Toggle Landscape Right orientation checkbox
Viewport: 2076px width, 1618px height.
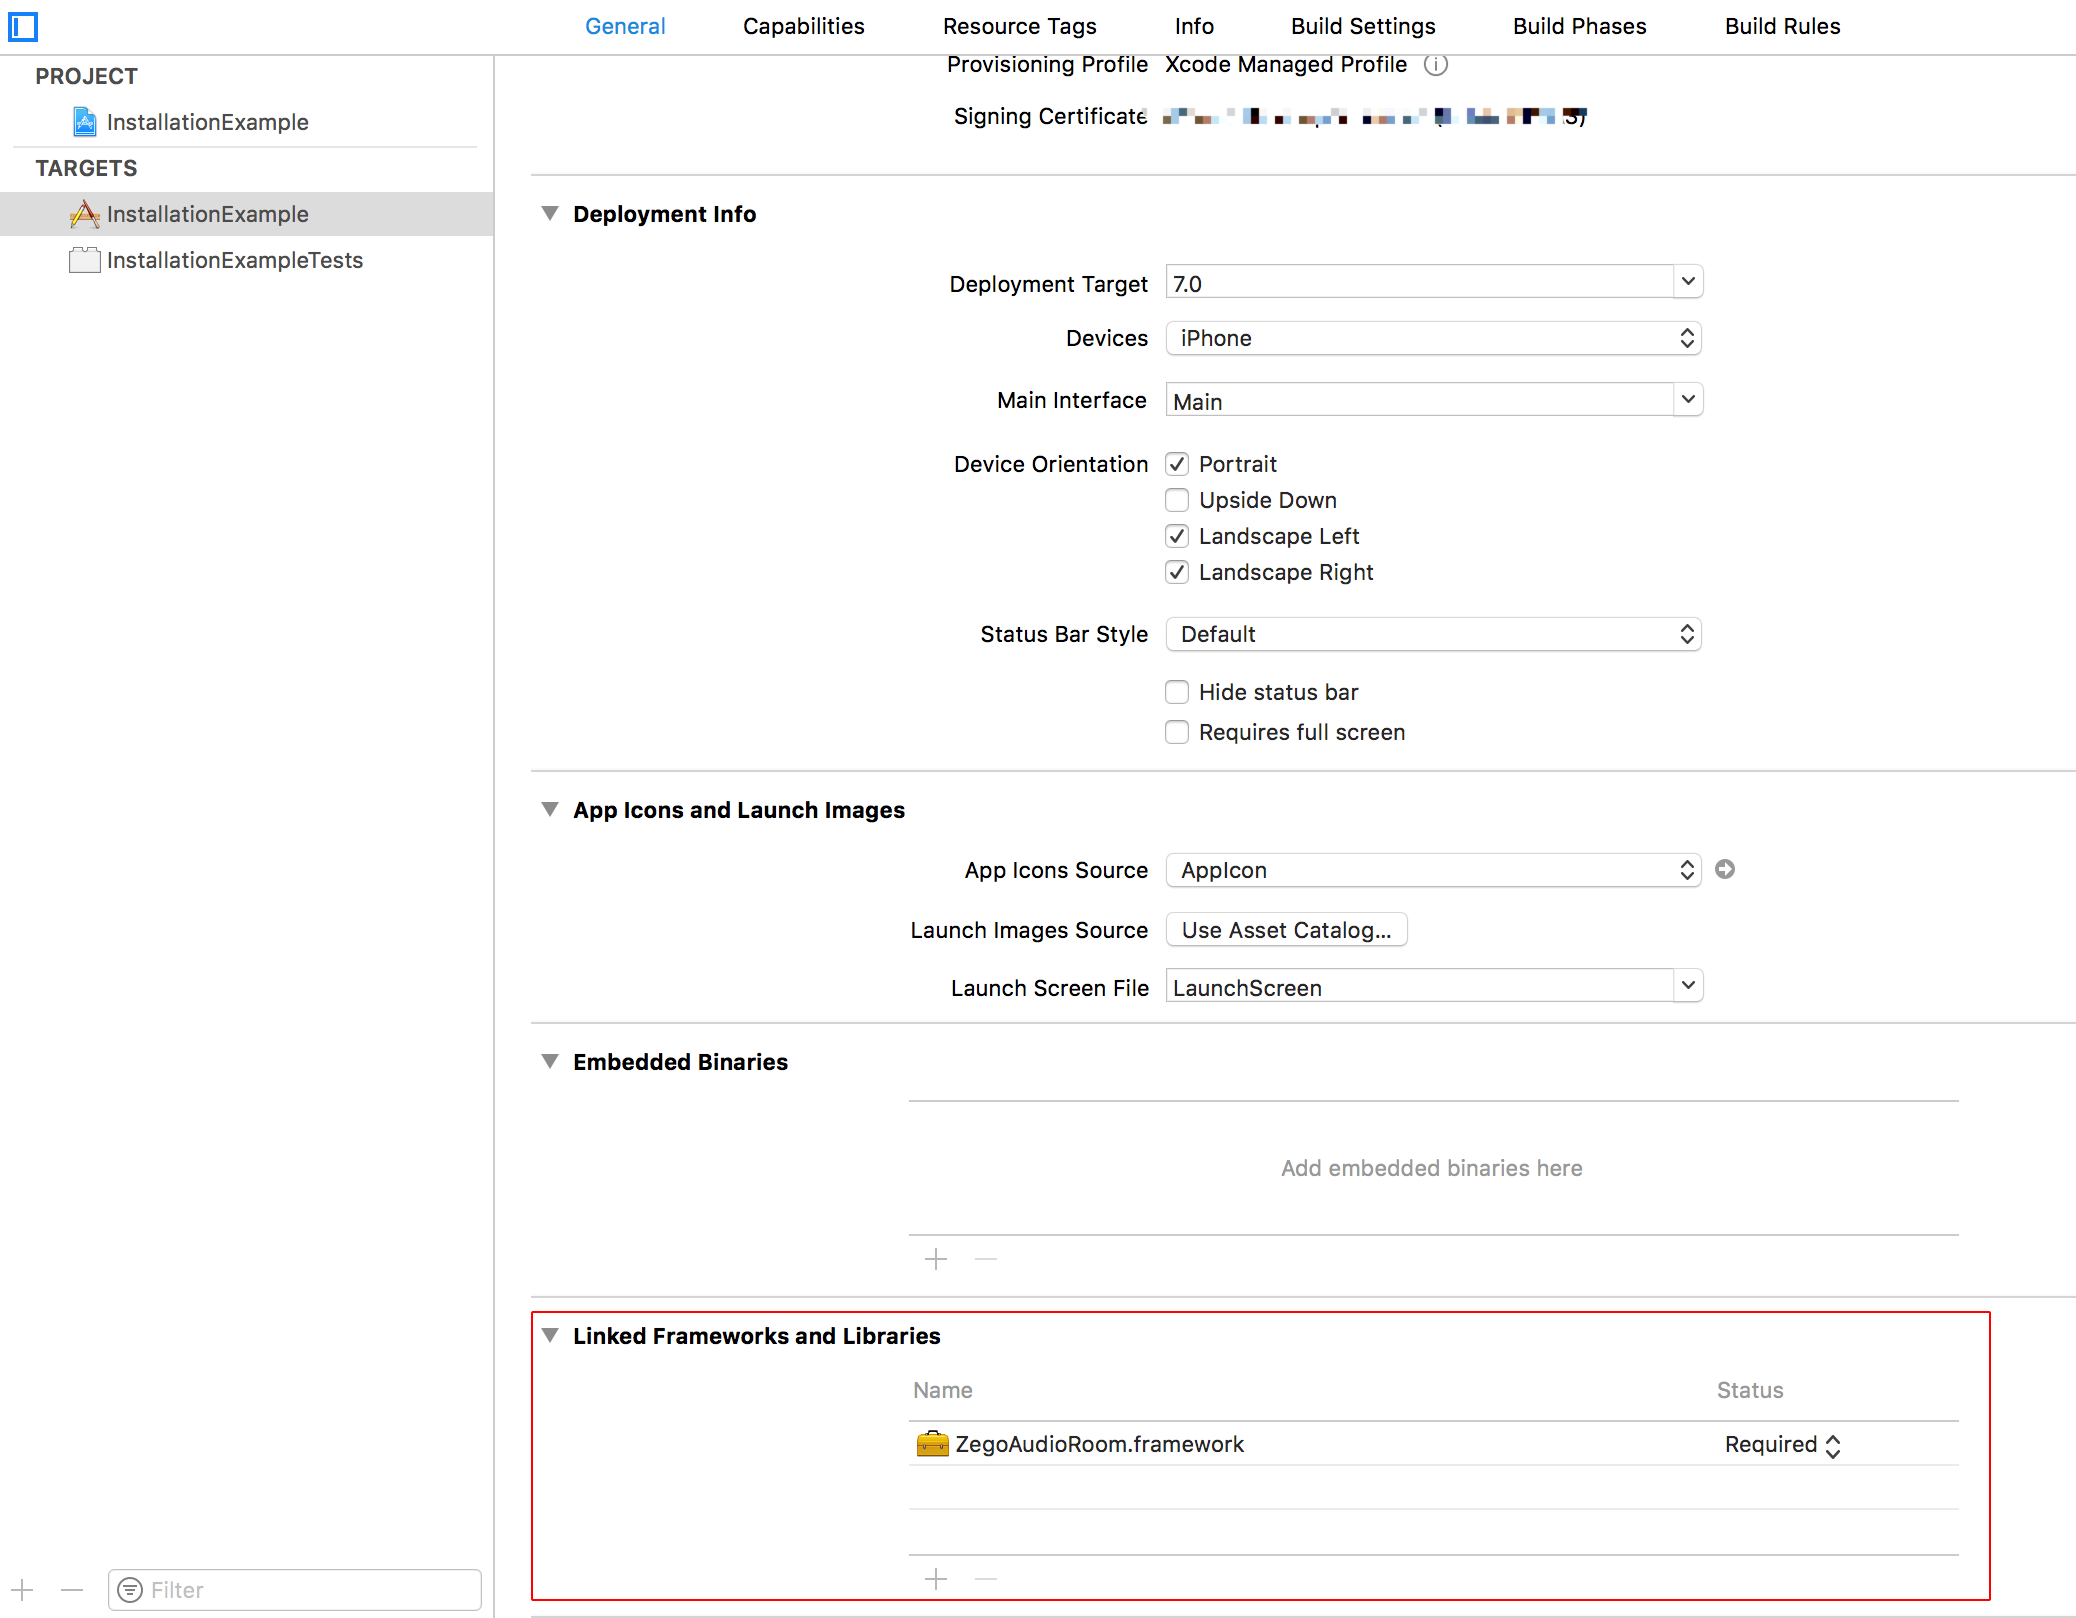[x=1177, y=572]
